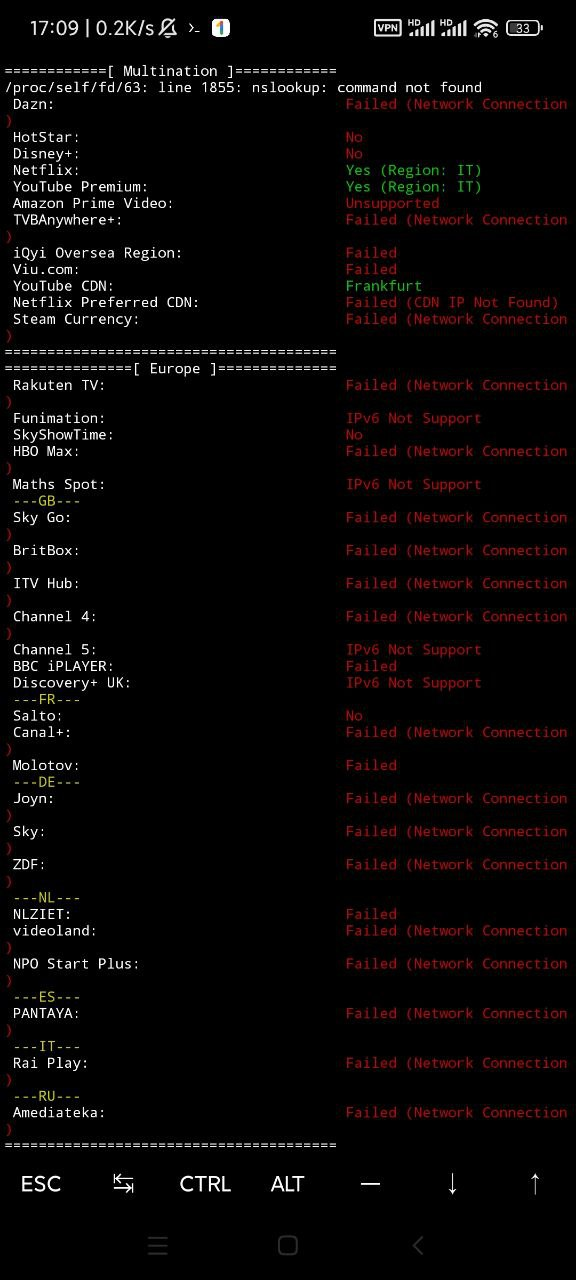The height and width of the screenshot is (1280, 576).
Task: Tap the down arrow key
Action: point(452,1184)
